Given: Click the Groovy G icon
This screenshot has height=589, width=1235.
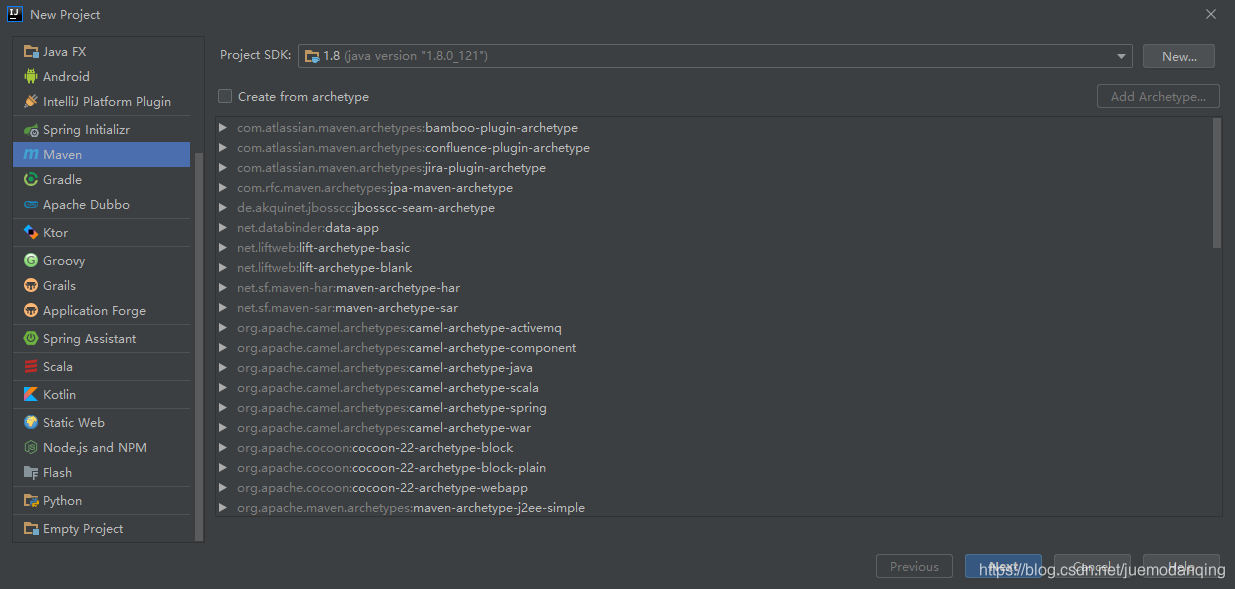Looking at the screenshot, I should pyautogui.click(x=31, y=261).
